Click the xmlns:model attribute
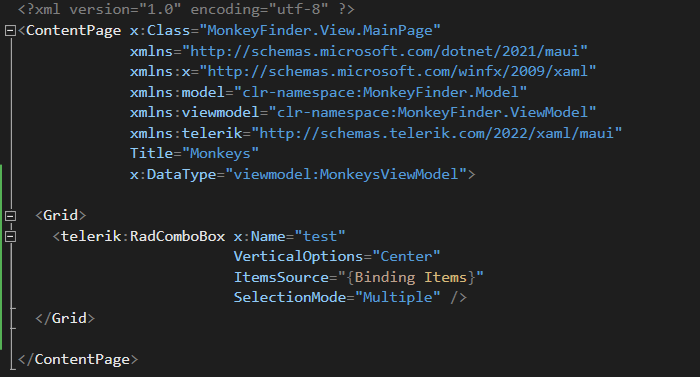The width and height of the screenshot is (700, 377). click(x=177, y=92)
